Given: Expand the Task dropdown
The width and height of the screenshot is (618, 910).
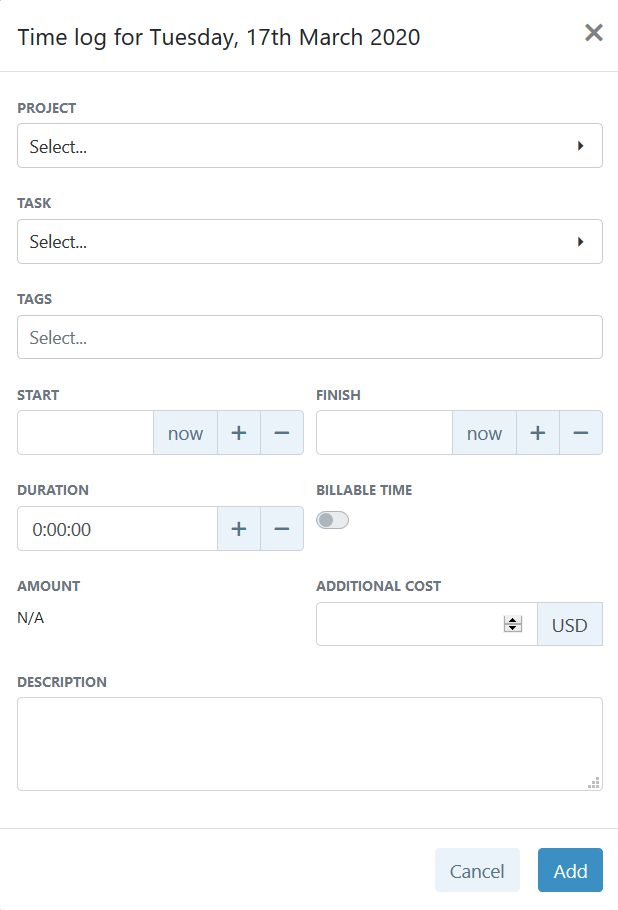Looking at the screenshot, I should [310, 242].
